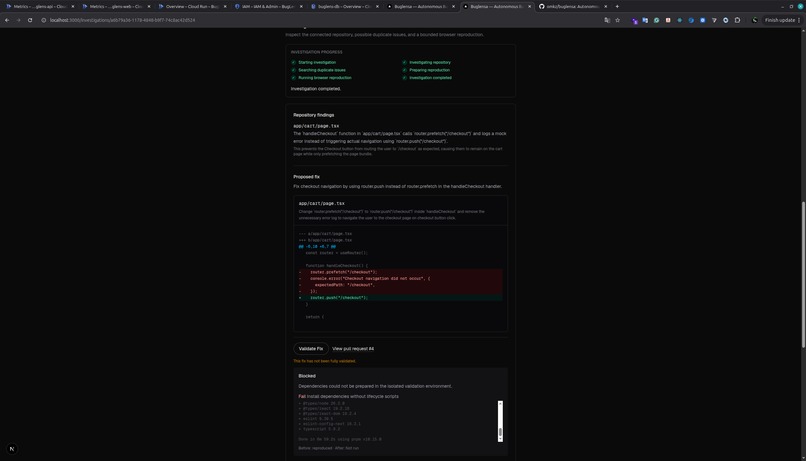Click the Preparing reproduction checkmark

405,70
